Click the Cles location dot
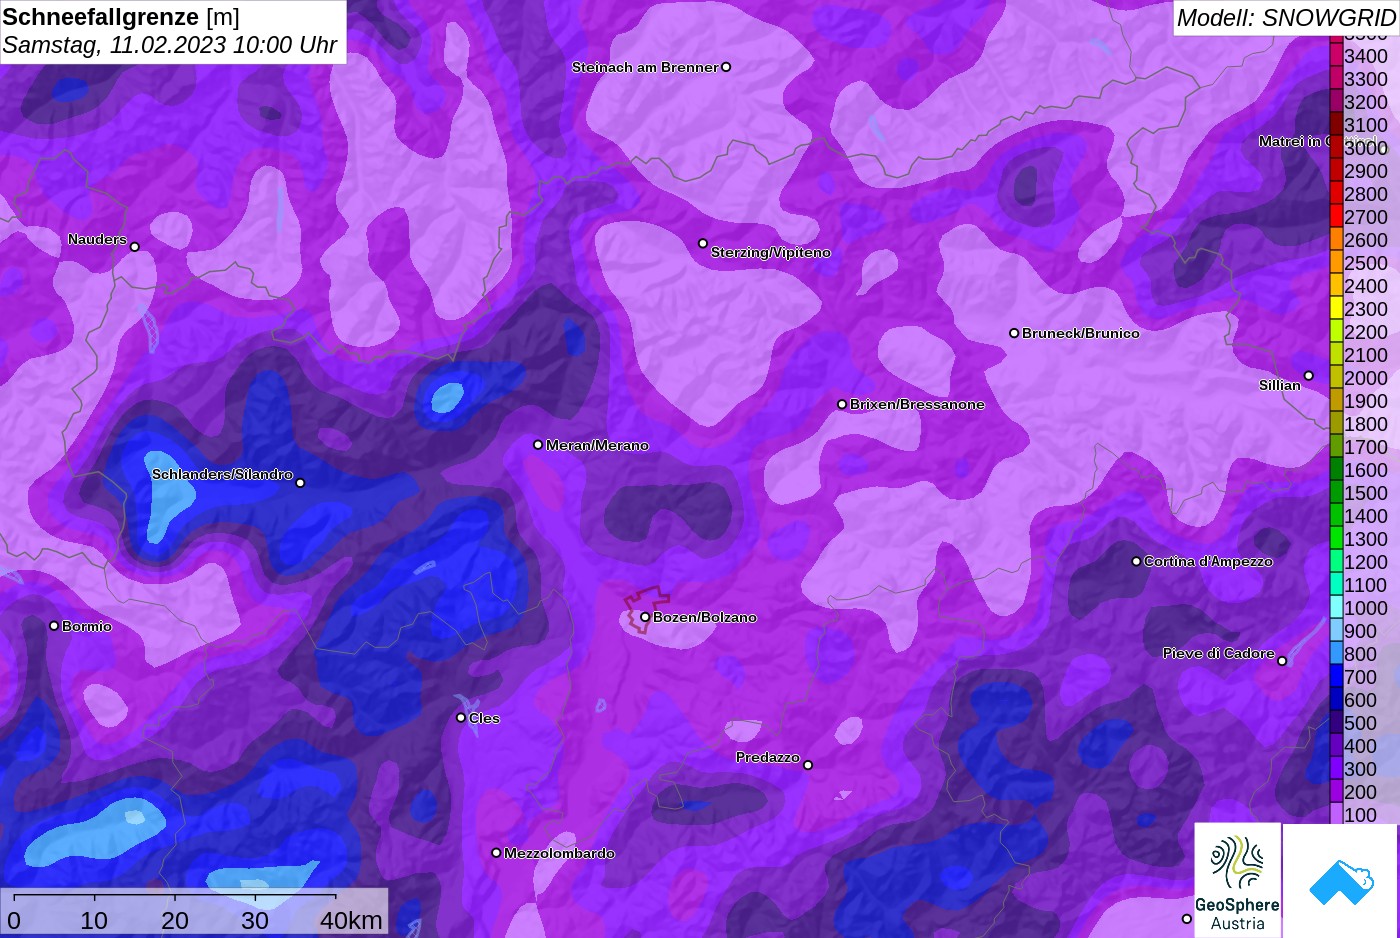Viewport: 1400px width, 938px height. pyautogui.click(x=461, y=717)
